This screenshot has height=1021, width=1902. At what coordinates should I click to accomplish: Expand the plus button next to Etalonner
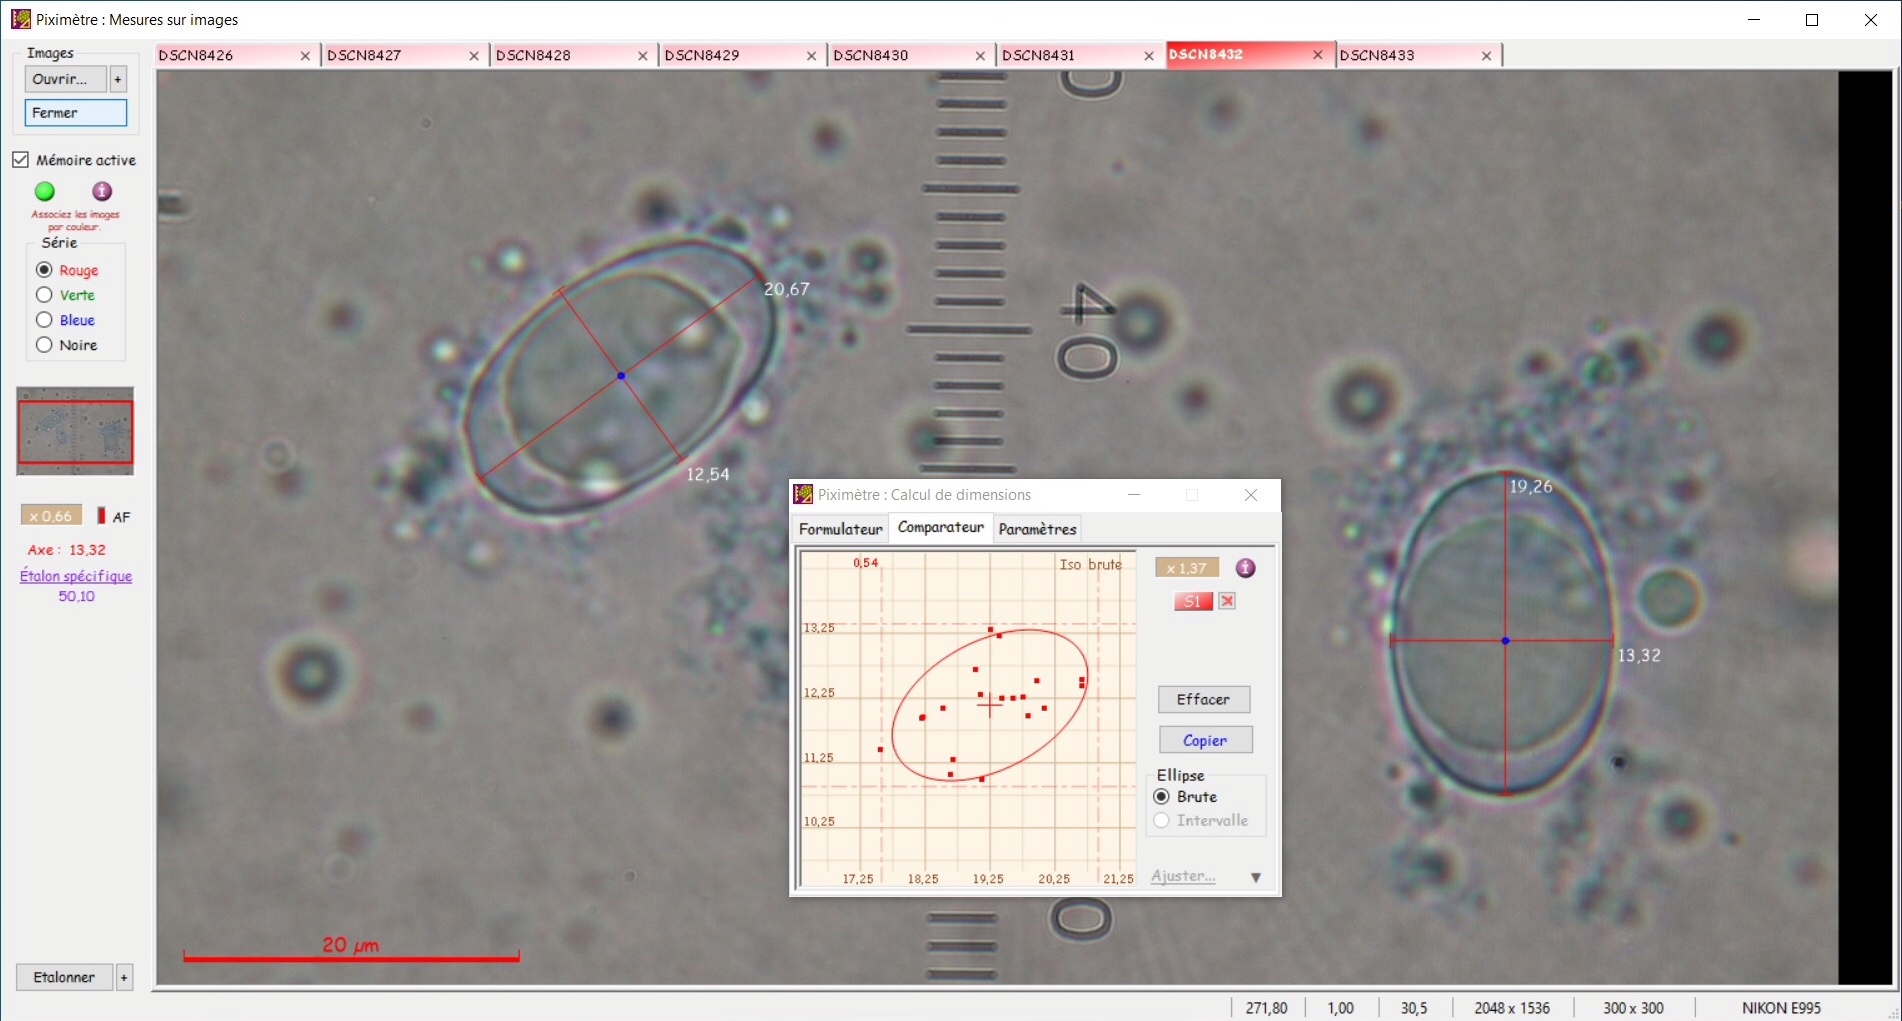[124, 977]
